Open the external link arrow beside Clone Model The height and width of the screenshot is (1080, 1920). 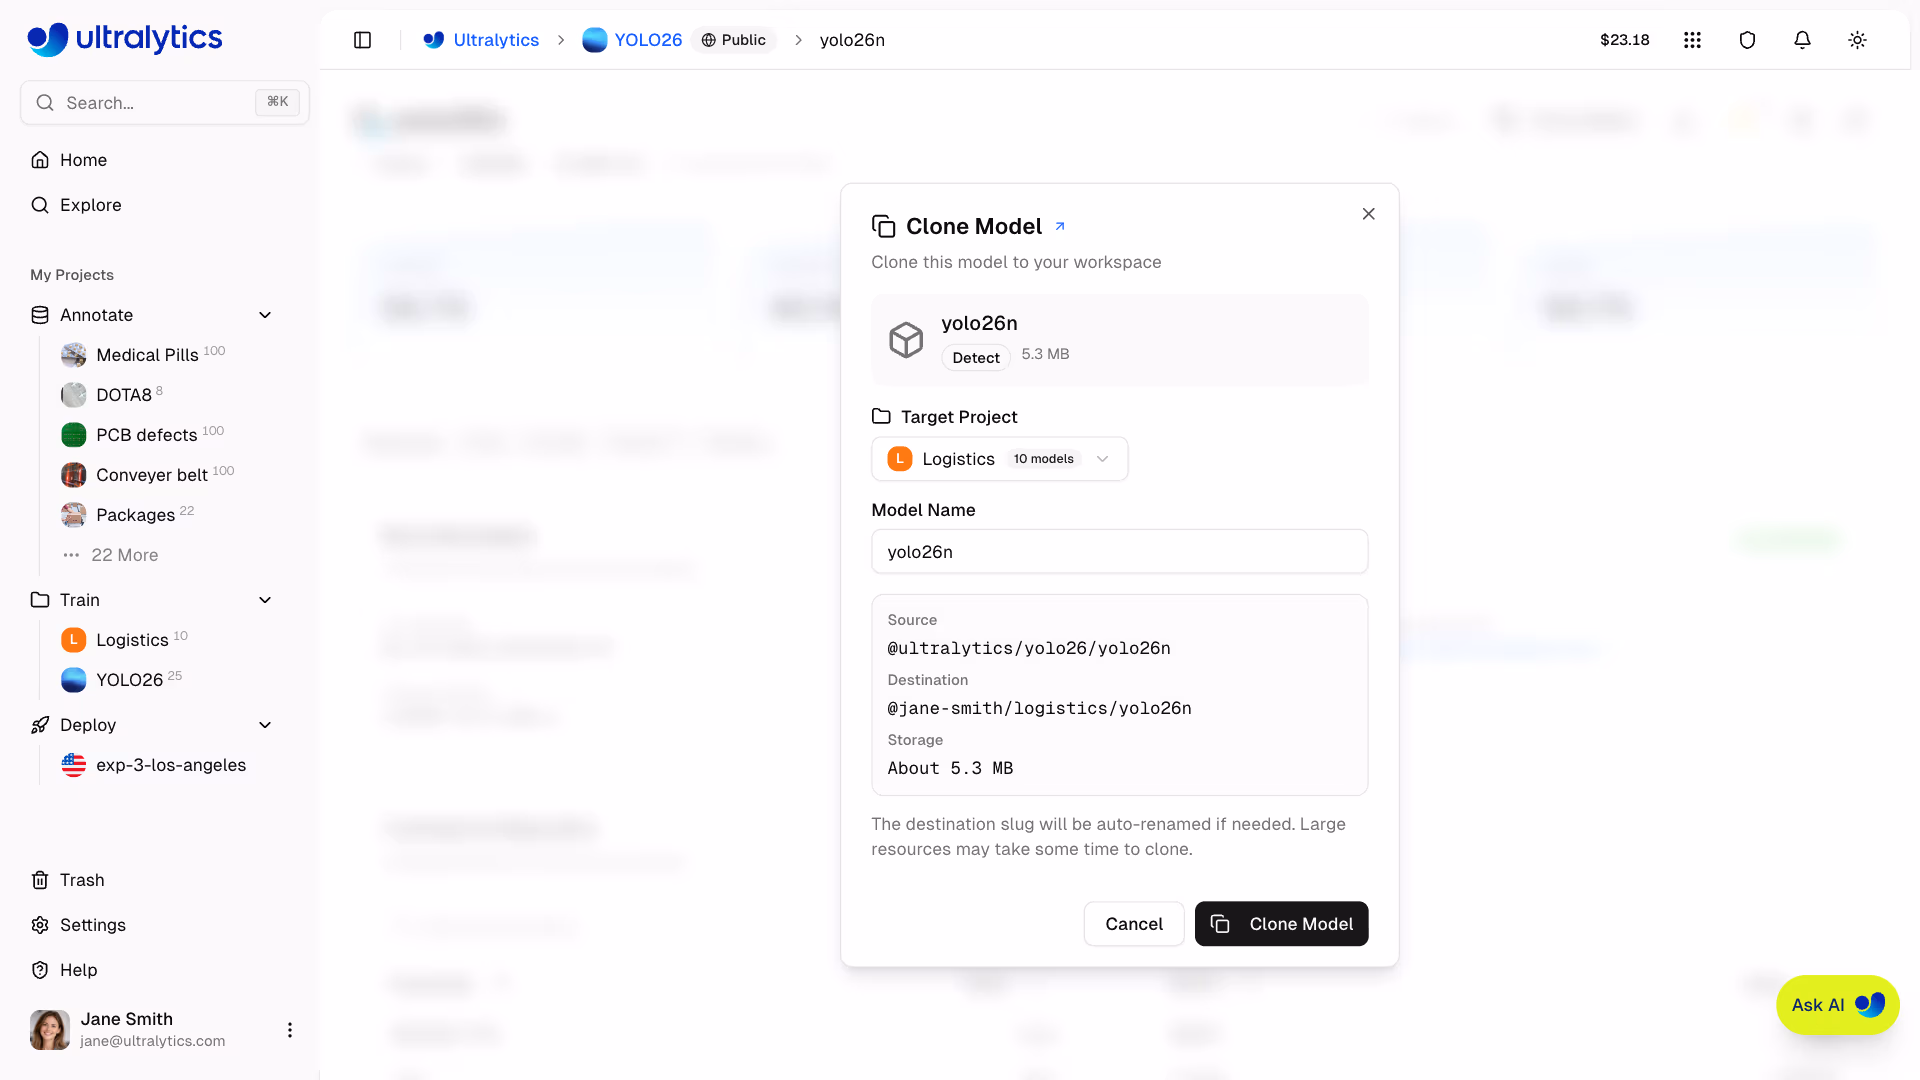(x=1060, y=226)
